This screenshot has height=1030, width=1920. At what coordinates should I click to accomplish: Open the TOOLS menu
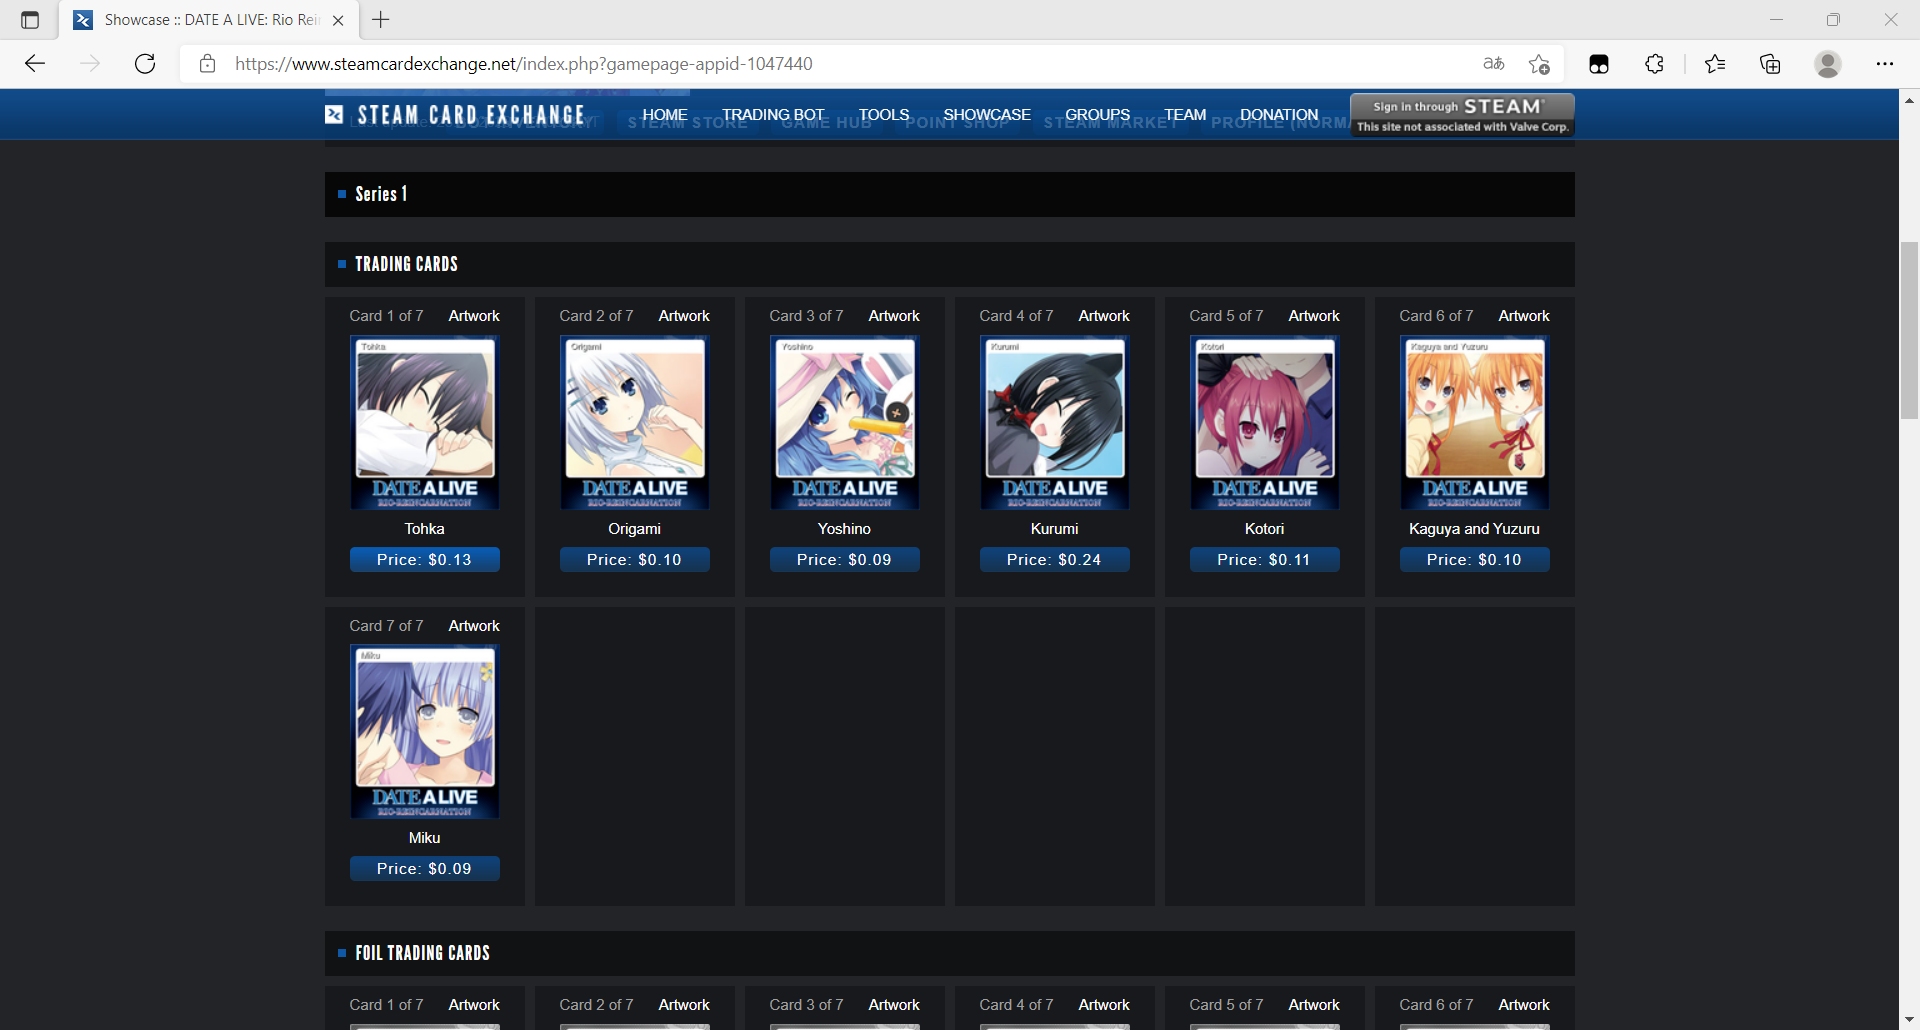[x=884, y=115]
